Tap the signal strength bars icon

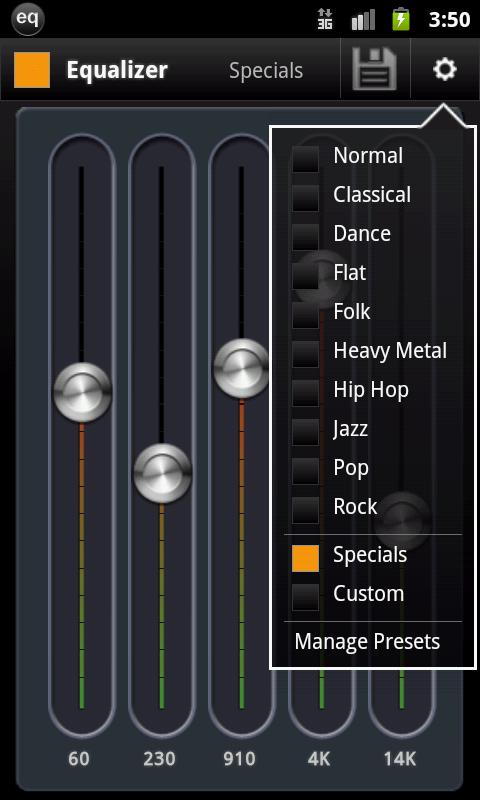click(363, 19)
